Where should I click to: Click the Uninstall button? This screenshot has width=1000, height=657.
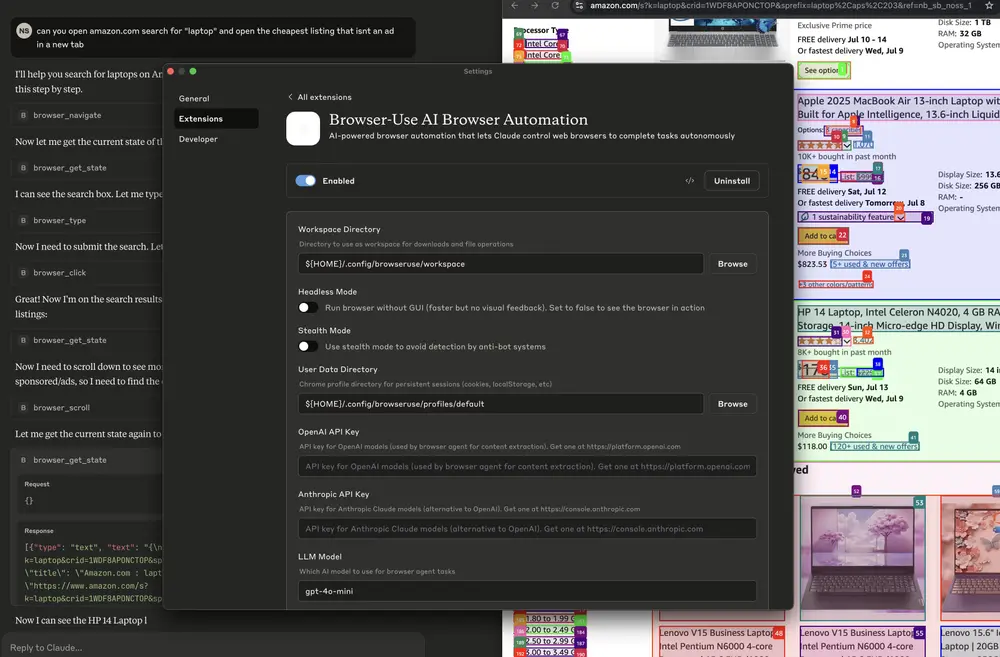(731, 181)
